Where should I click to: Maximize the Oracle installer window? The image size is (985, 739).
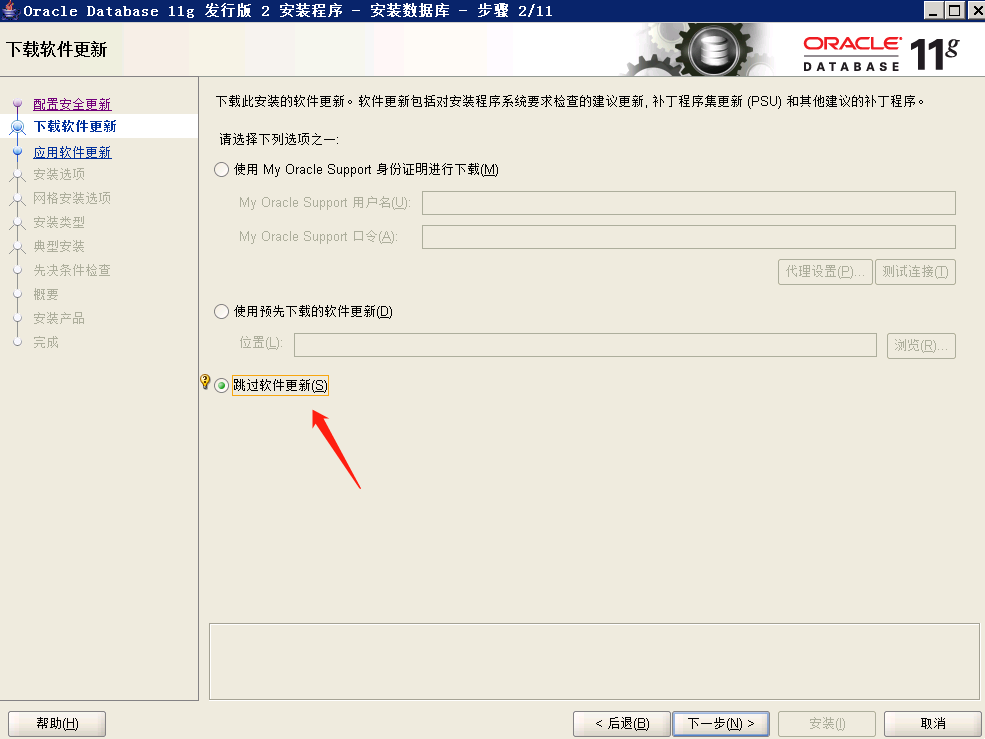click(x=954, y=11)
